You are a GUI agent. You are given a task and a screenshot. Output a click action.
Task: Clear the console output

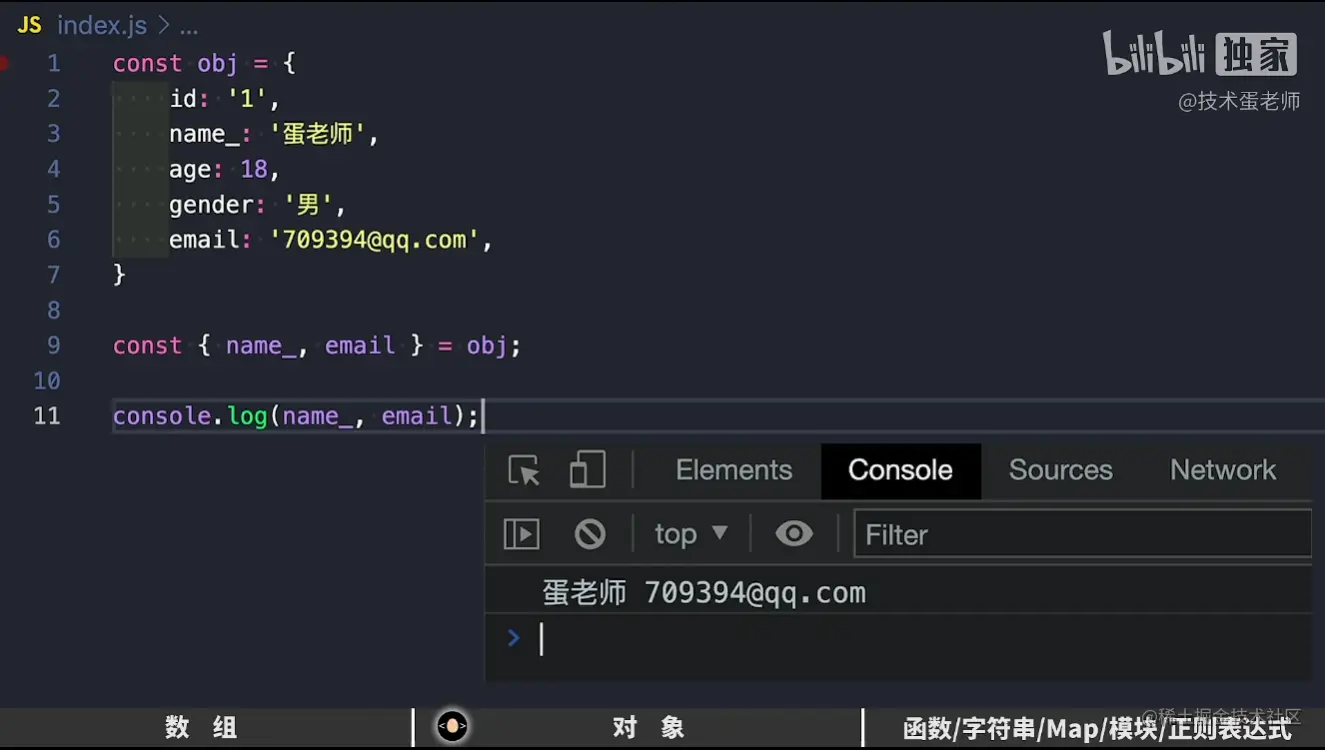[x=590, y=533]
